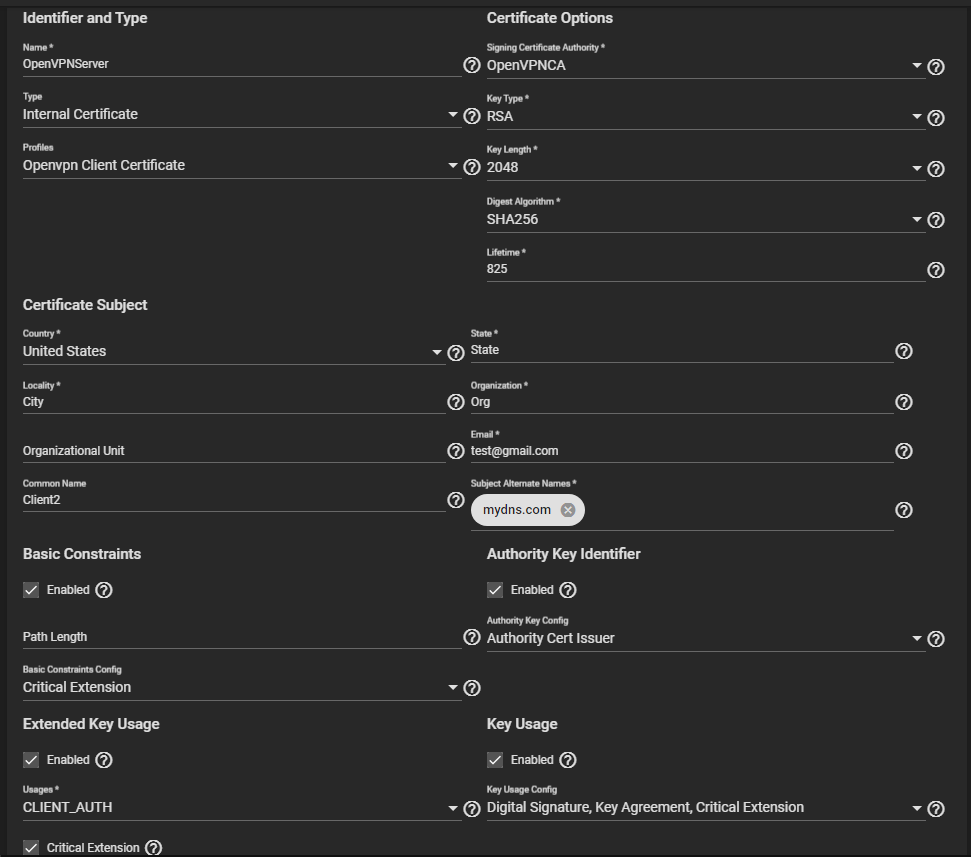The height and width of the screenshot is (857, 971).
Task: Click help icon for Path Length
Action: coord(472,637)
